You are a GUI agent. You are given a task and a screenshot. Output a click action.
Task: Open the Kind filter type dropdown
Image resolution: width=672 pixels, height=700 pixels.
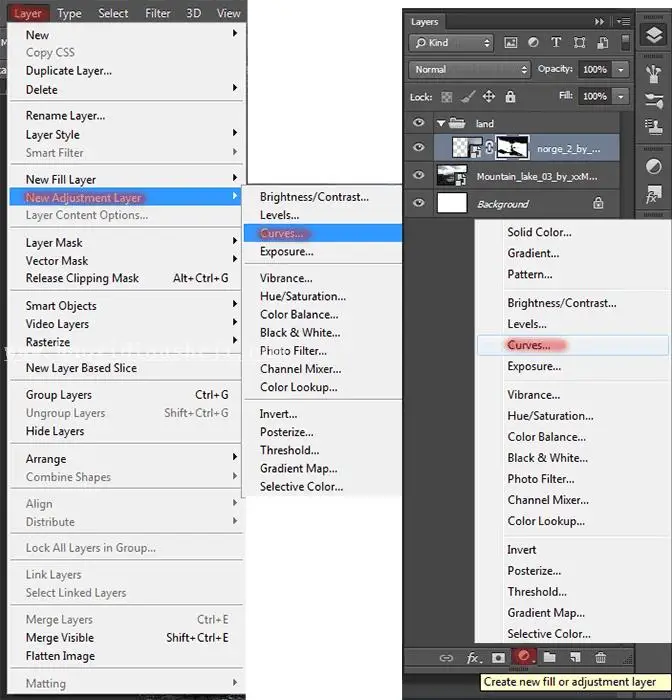(451, 43)
